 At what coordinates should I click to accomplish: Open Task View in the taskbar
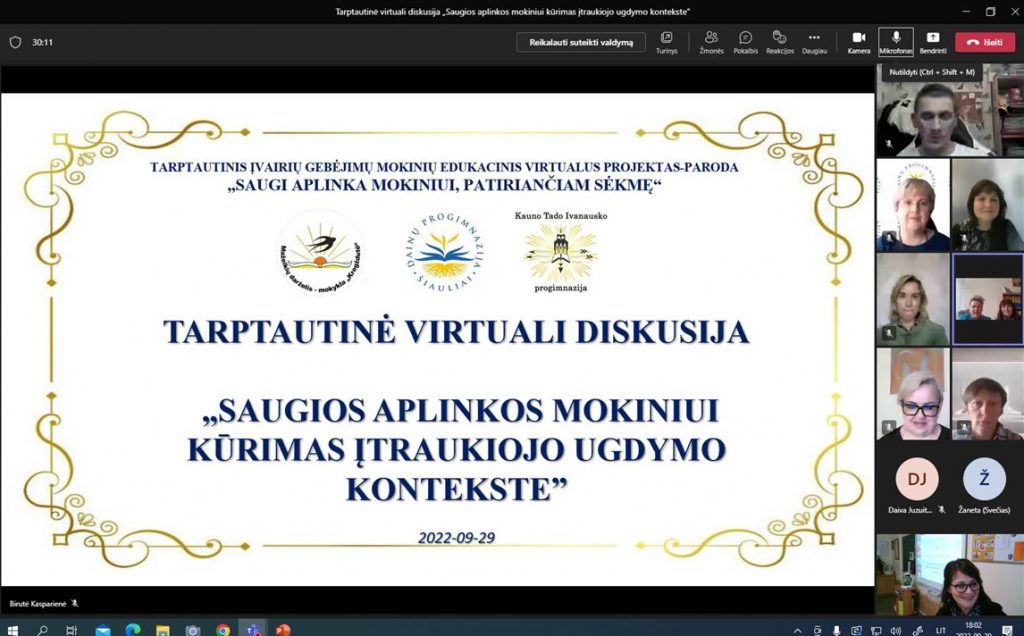(72, 630)
